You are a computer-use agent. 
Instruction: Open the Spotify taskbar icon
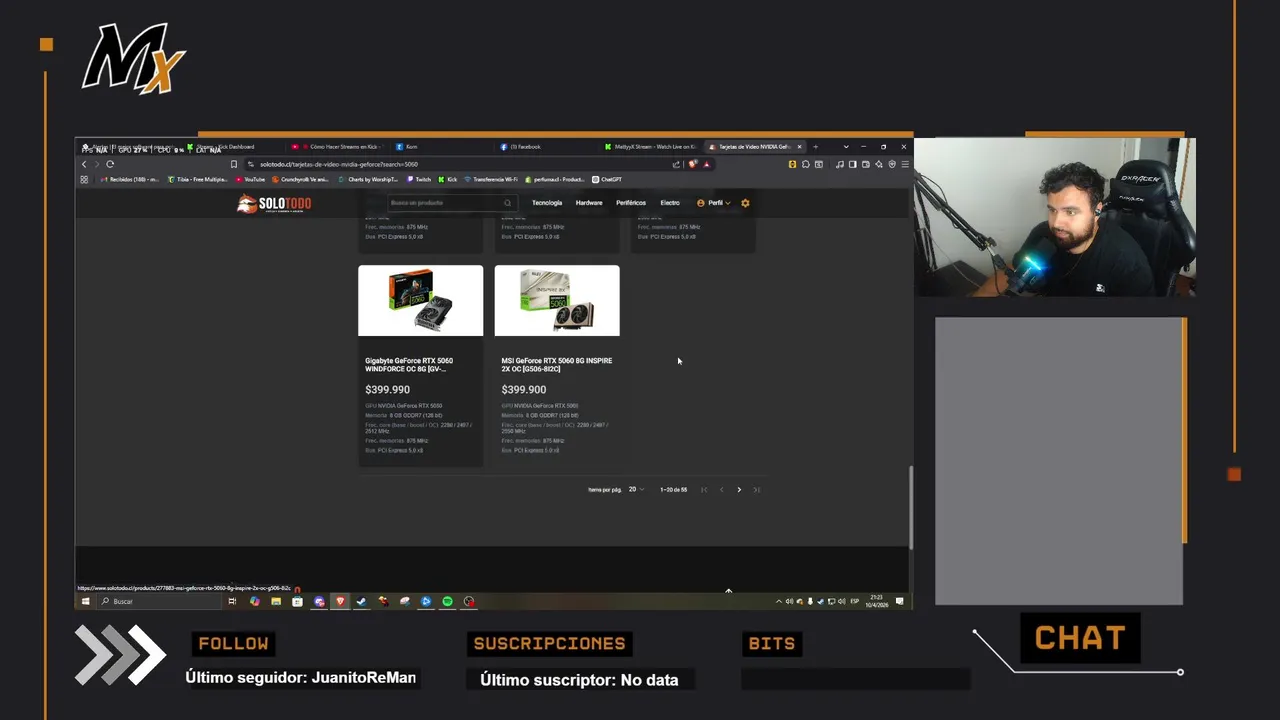[447, 602]
